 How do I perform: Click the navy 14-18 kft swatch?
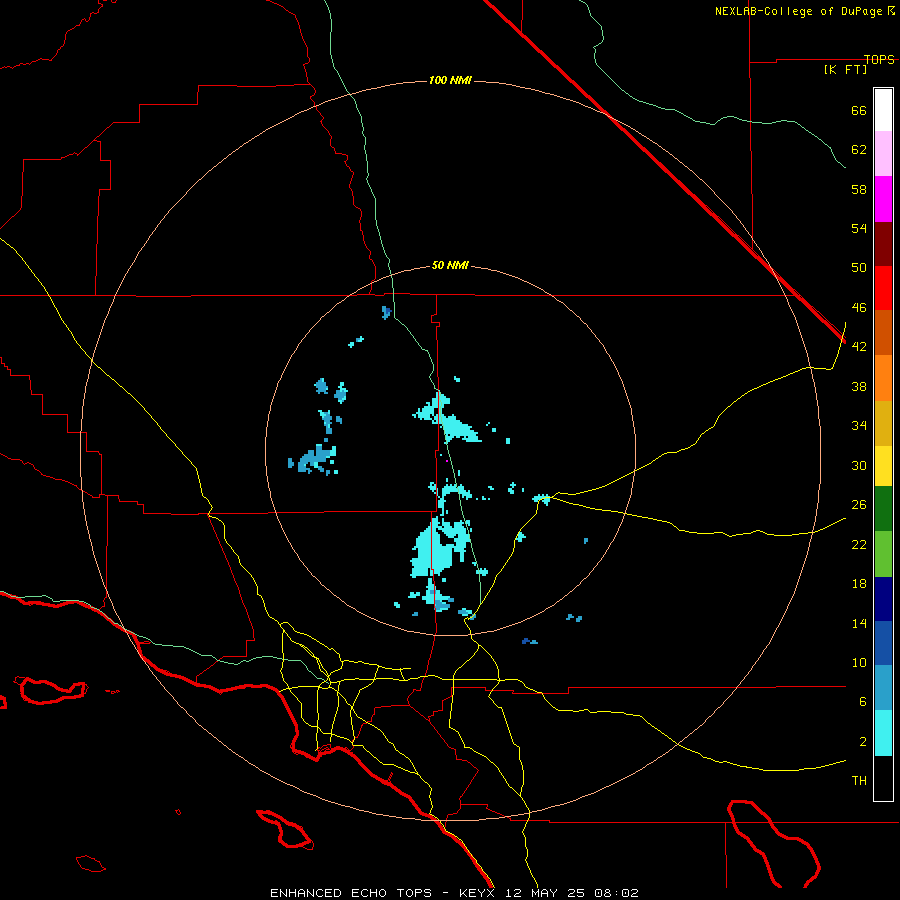(883, 599)
